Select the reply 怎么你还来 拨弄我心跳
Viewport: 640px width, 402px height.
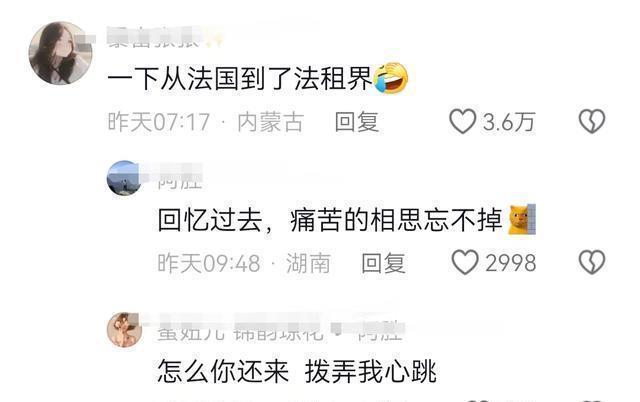tap(297, 371)
